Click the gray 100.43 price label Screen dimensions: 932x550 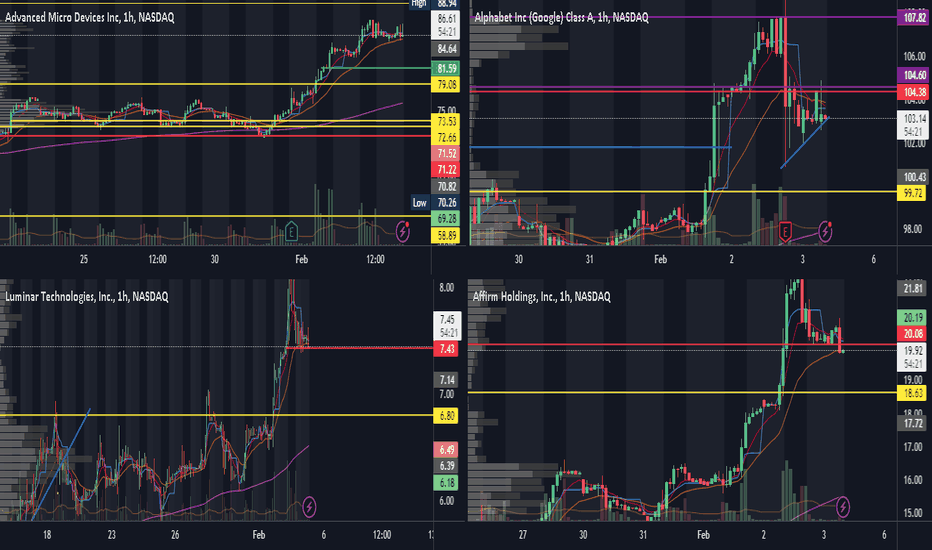coord(914,177)
